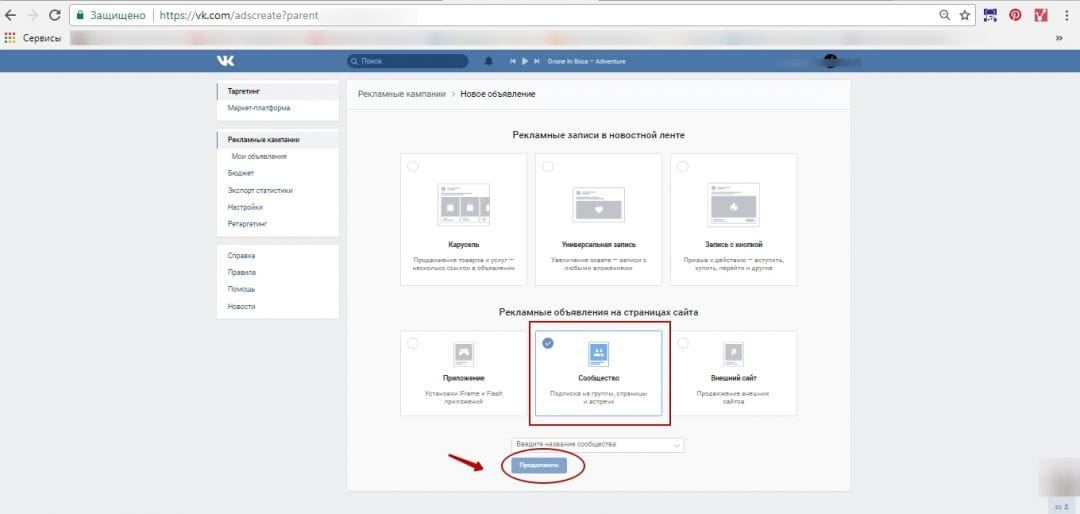
Task: Click the bookmark star in address bar
Action: 965,15
